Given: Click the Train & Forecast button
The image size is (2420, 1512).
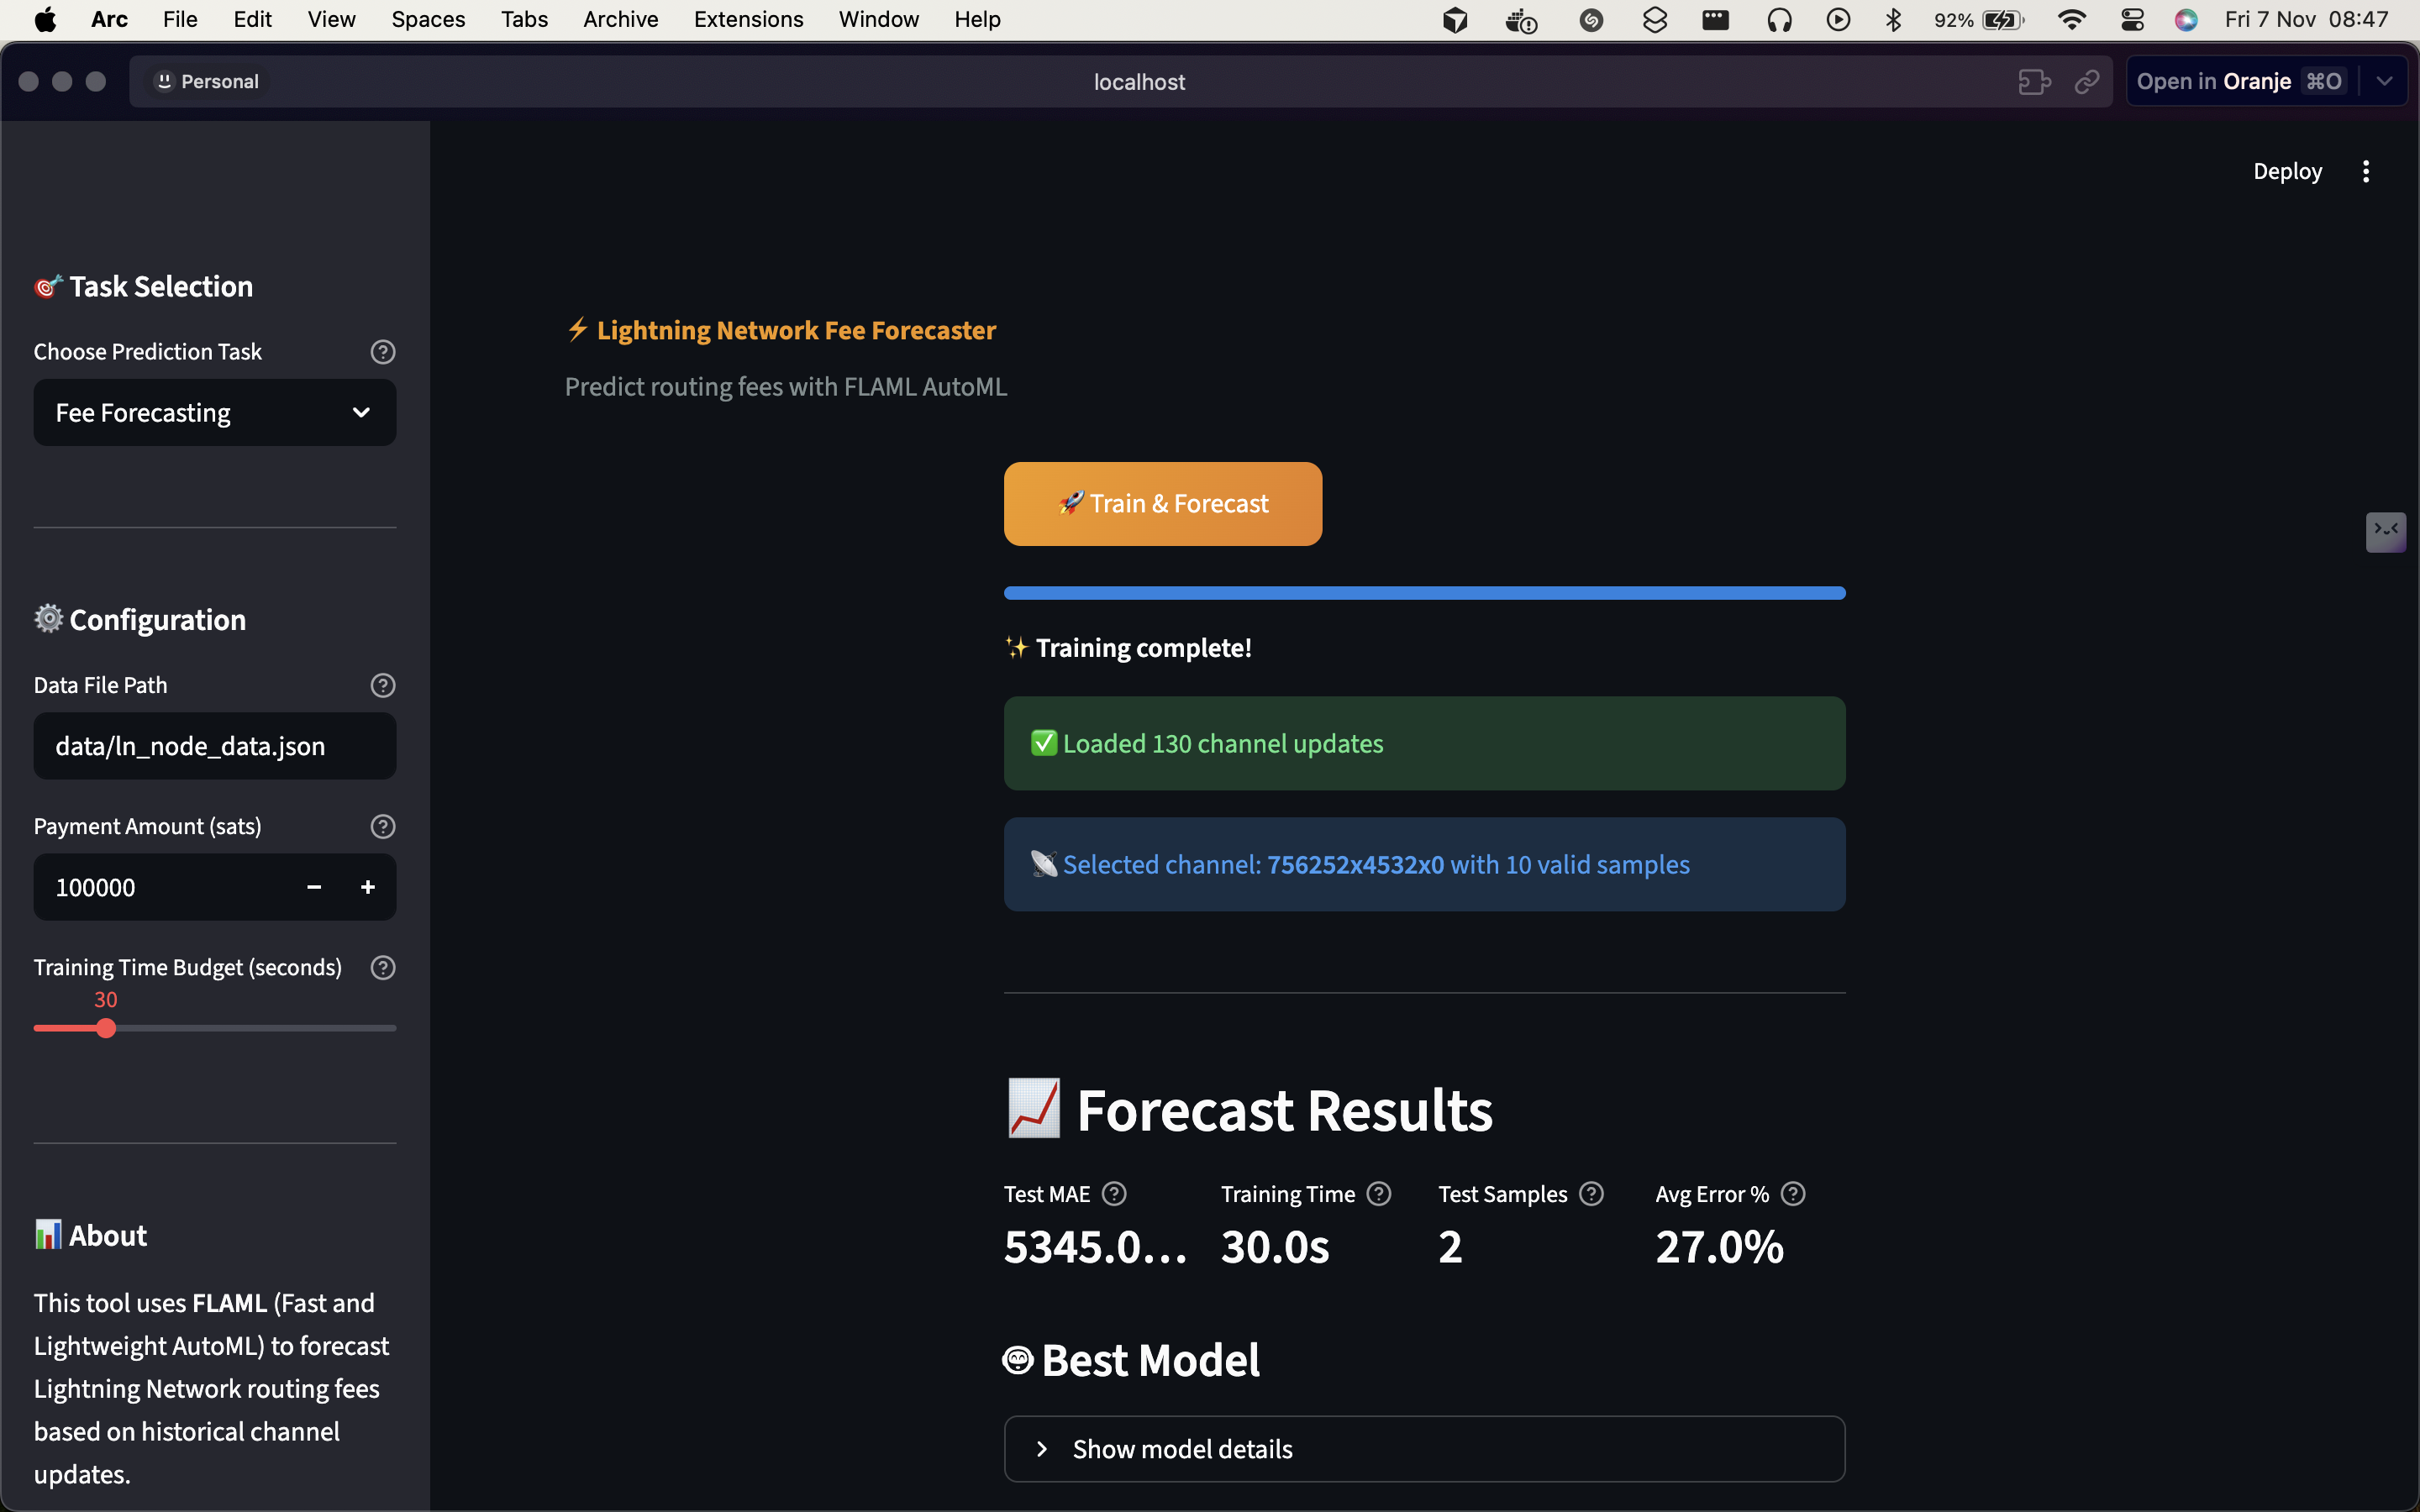Looking at the screenshot, I should pos(1162,504).
